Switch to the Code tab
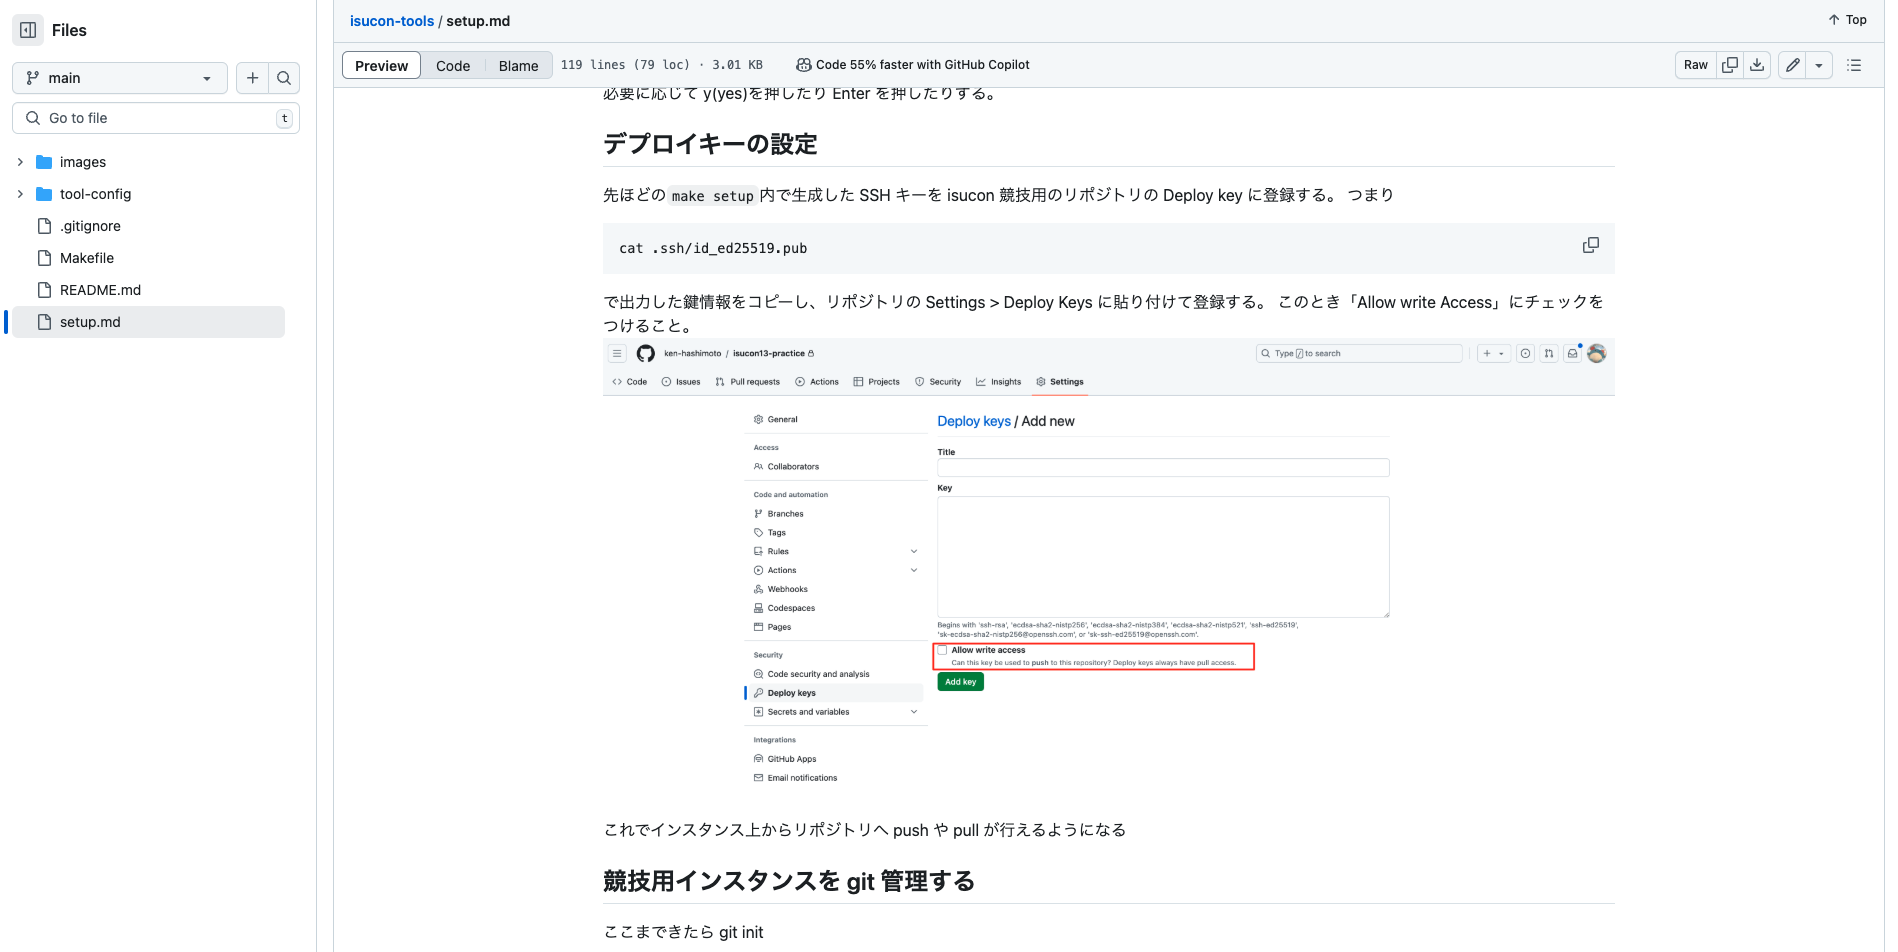Image resolution: width=1898 pixels, height=952 pixels. pyautogui.click(x=453, y=65)
